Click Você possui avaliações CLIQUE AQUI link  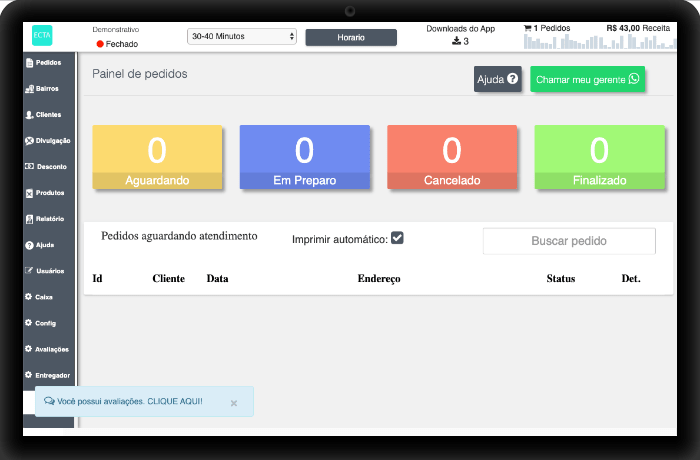click(x=130, y=401)
